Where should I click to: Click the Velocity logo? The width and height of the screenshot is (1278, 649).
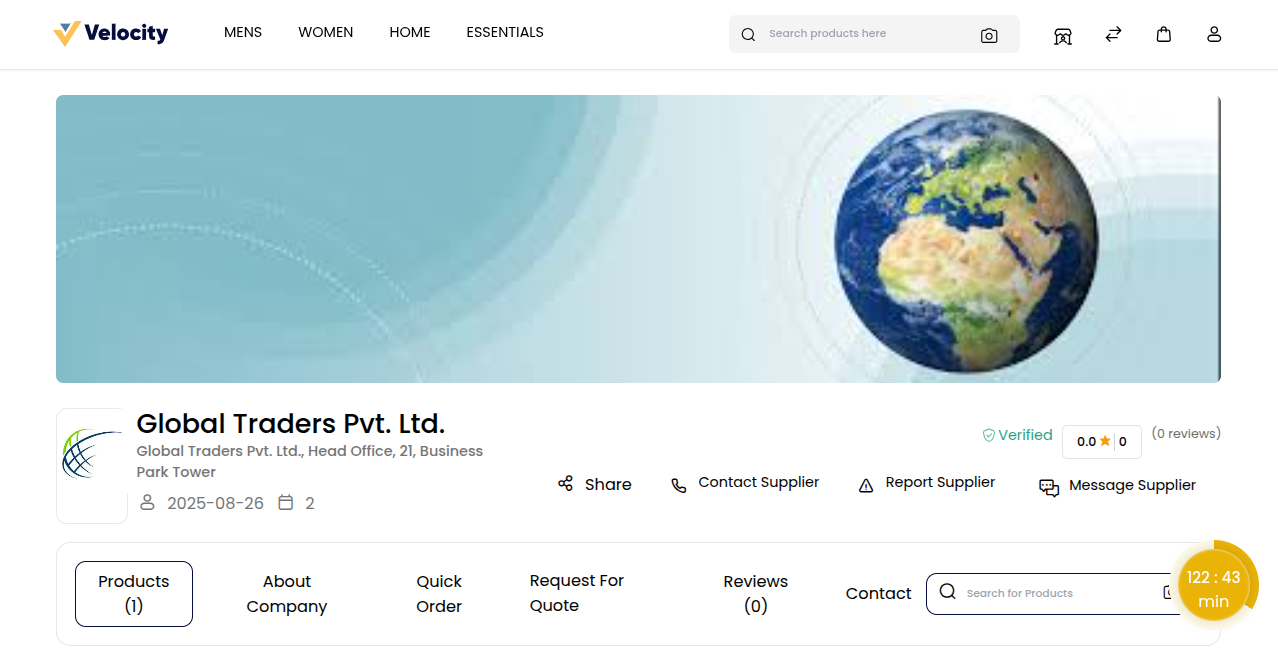coord(110,33)
